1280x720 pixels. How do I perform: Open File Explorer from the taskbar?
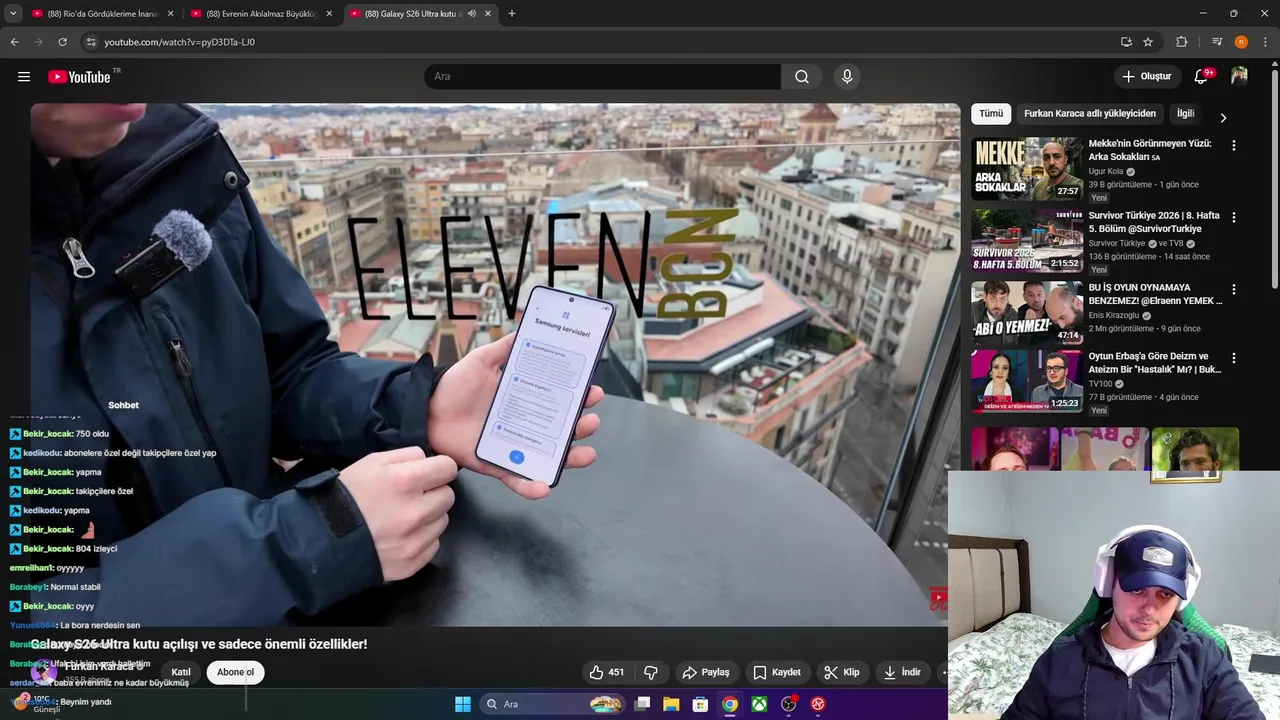tap(672, 704)
